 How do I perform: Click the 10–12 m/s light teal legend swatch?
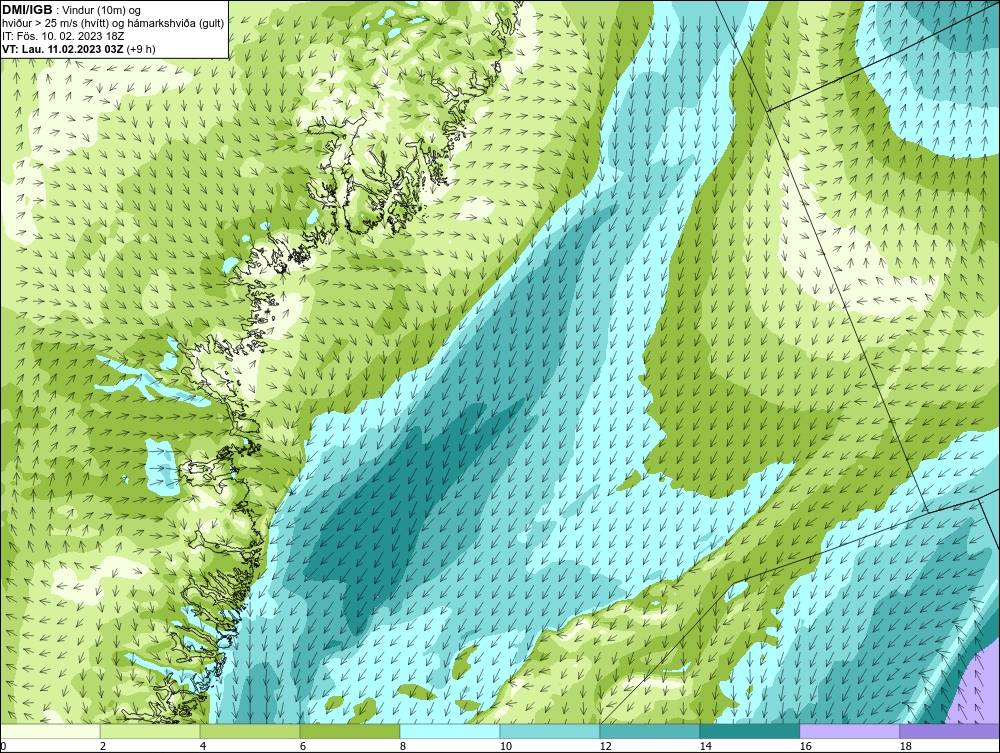tap(550, 731)
